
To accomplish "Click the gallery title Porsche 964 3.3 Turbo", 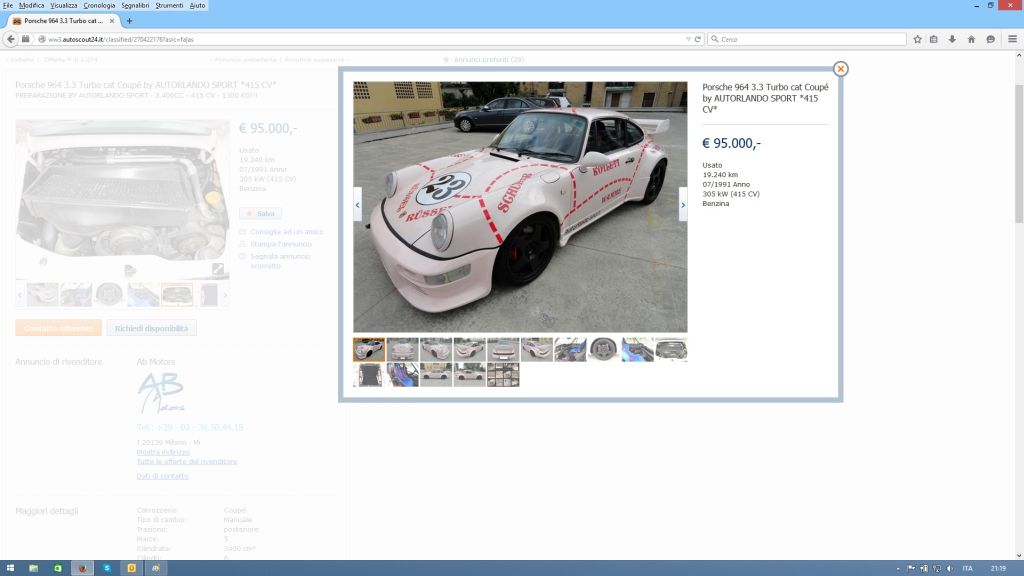I will point(765,98).
